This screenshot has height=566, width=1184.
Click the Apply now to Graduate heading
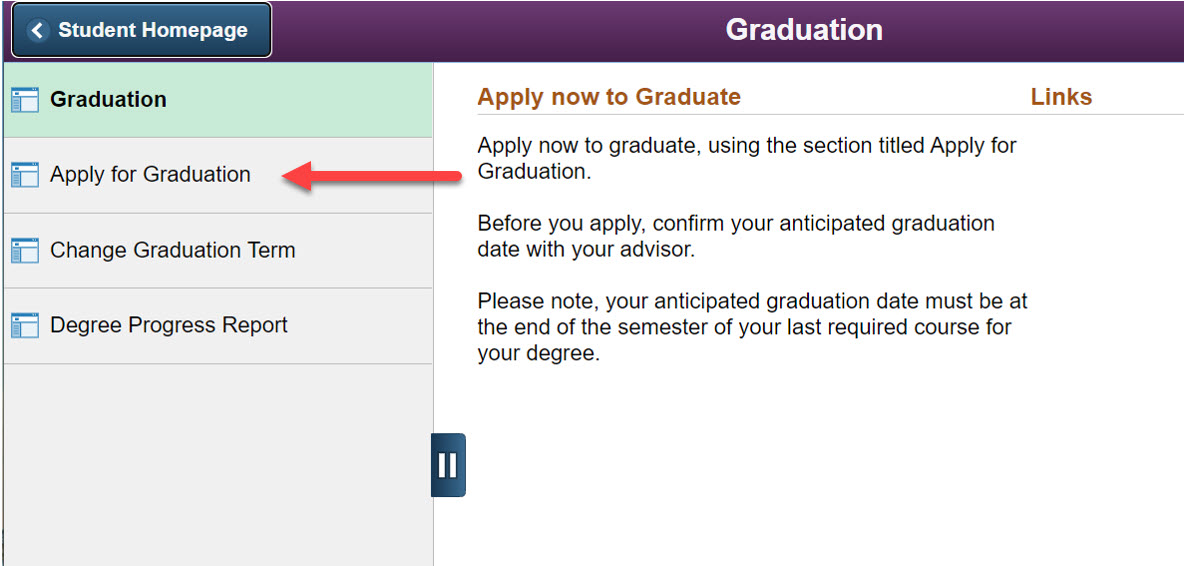click(x=609, y=97)
